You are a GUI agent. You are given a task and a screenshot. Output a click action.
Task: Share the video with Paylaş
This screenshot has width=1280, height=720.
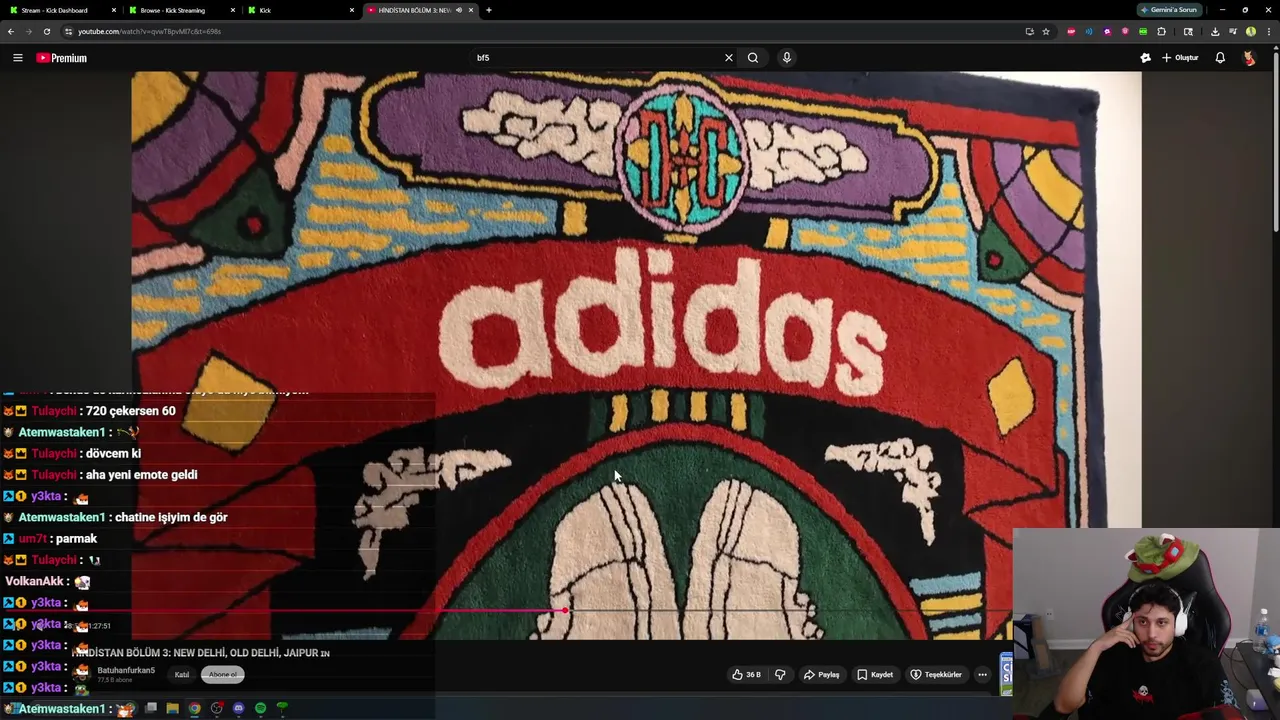(822, 675)
